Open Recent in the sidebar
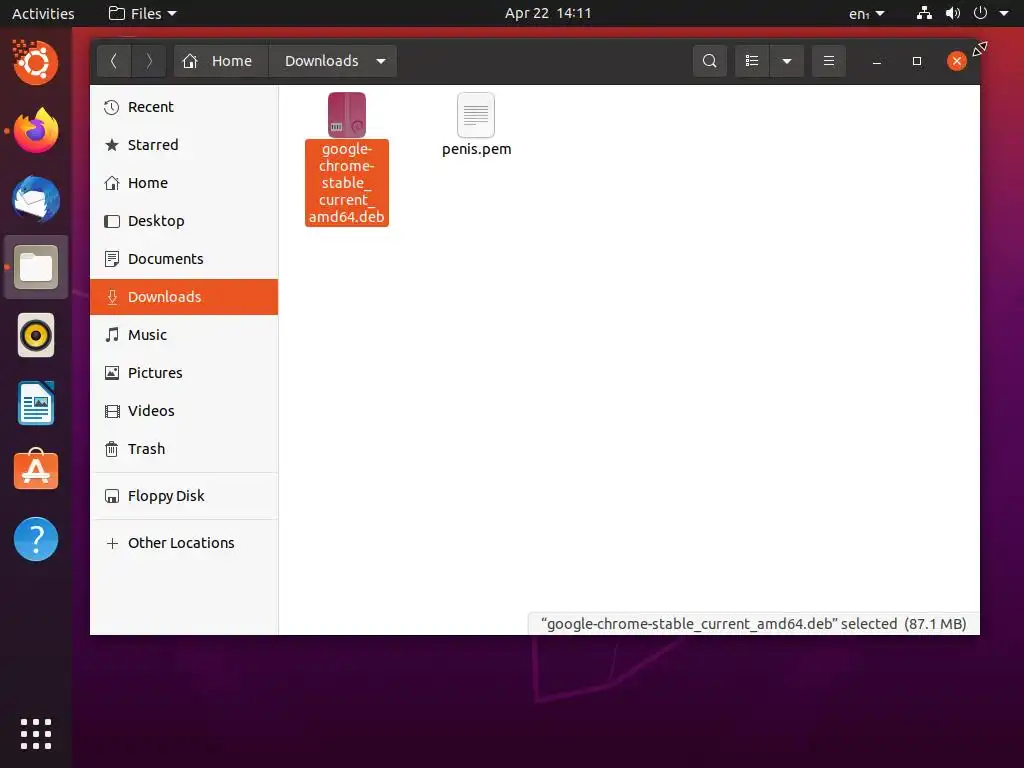 tap(184, 107)
